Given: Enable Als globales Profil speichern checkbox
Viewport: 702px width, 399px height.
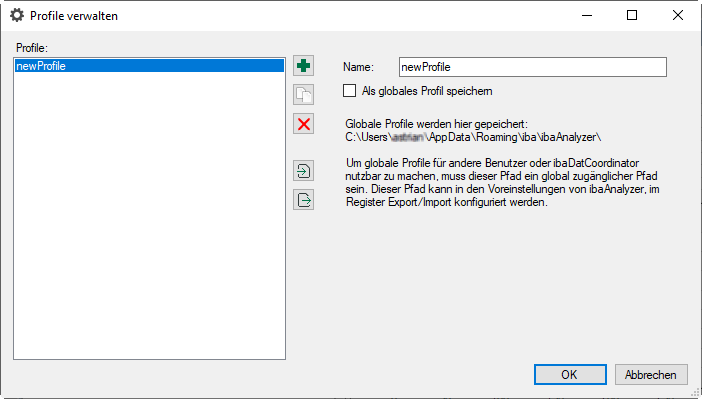Looking at the screenshot, I should (350, 91).
